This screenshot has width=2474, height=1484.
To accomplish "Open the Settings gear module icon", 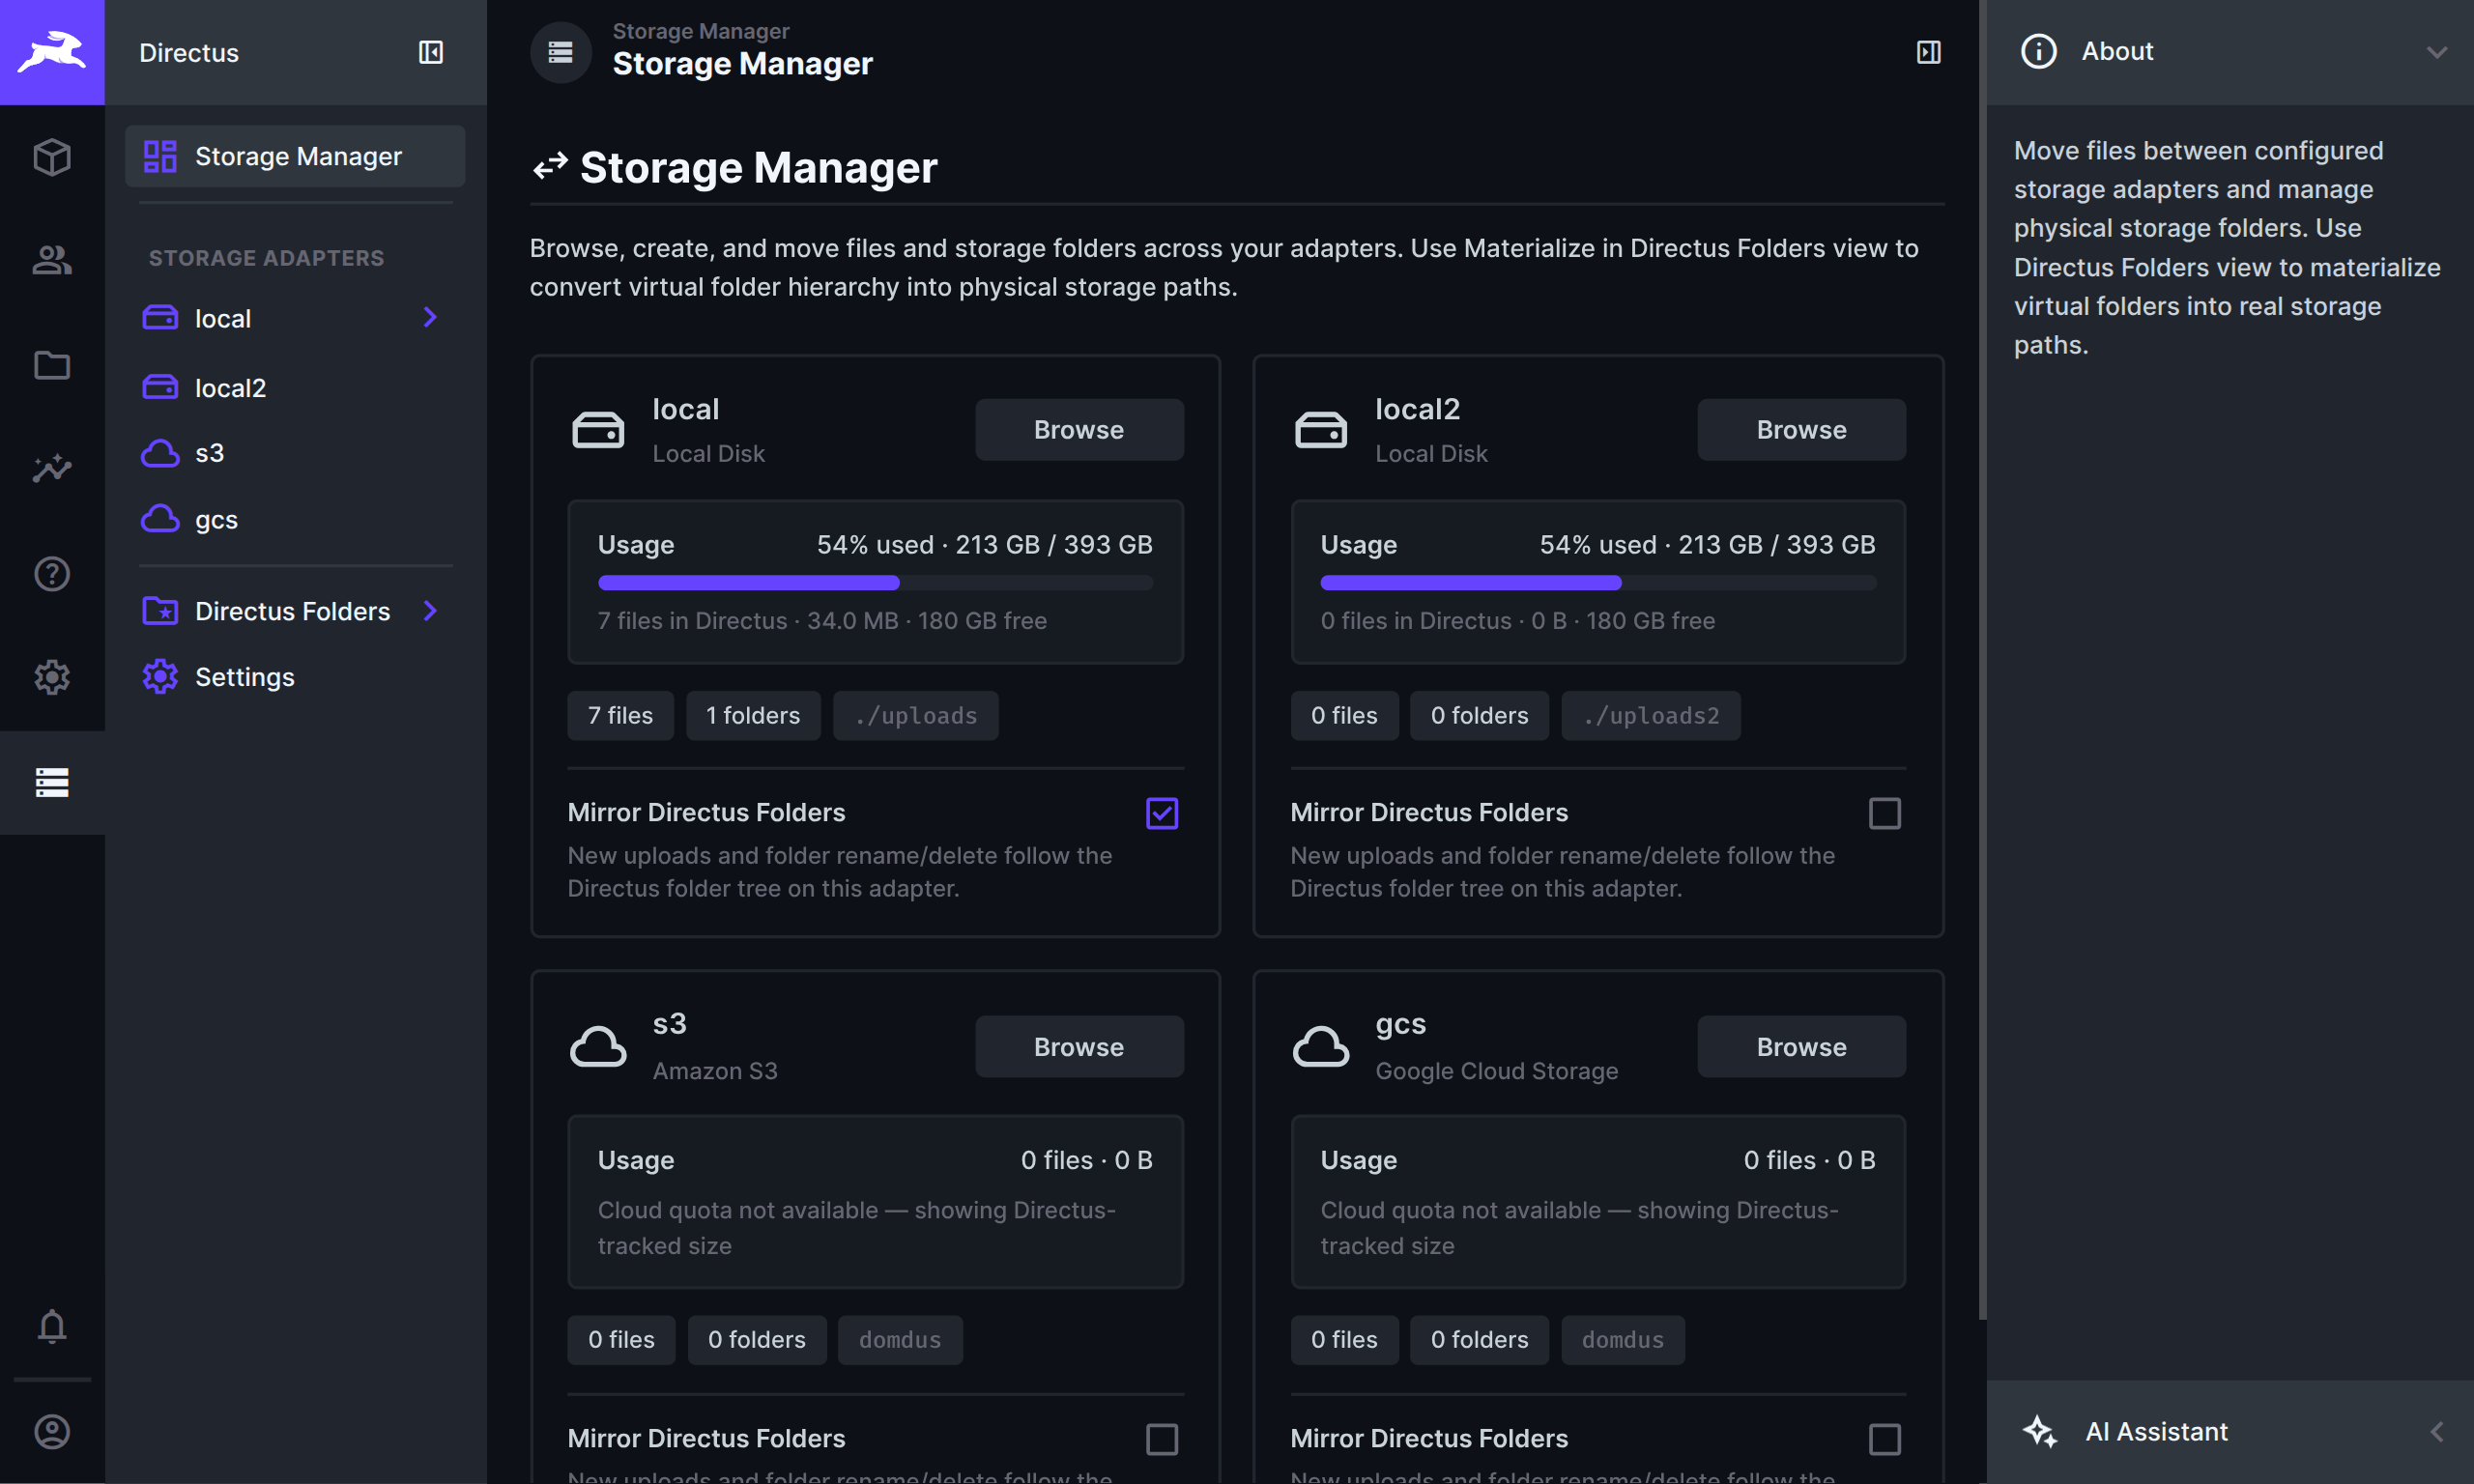I will click(x=52, y=678).
